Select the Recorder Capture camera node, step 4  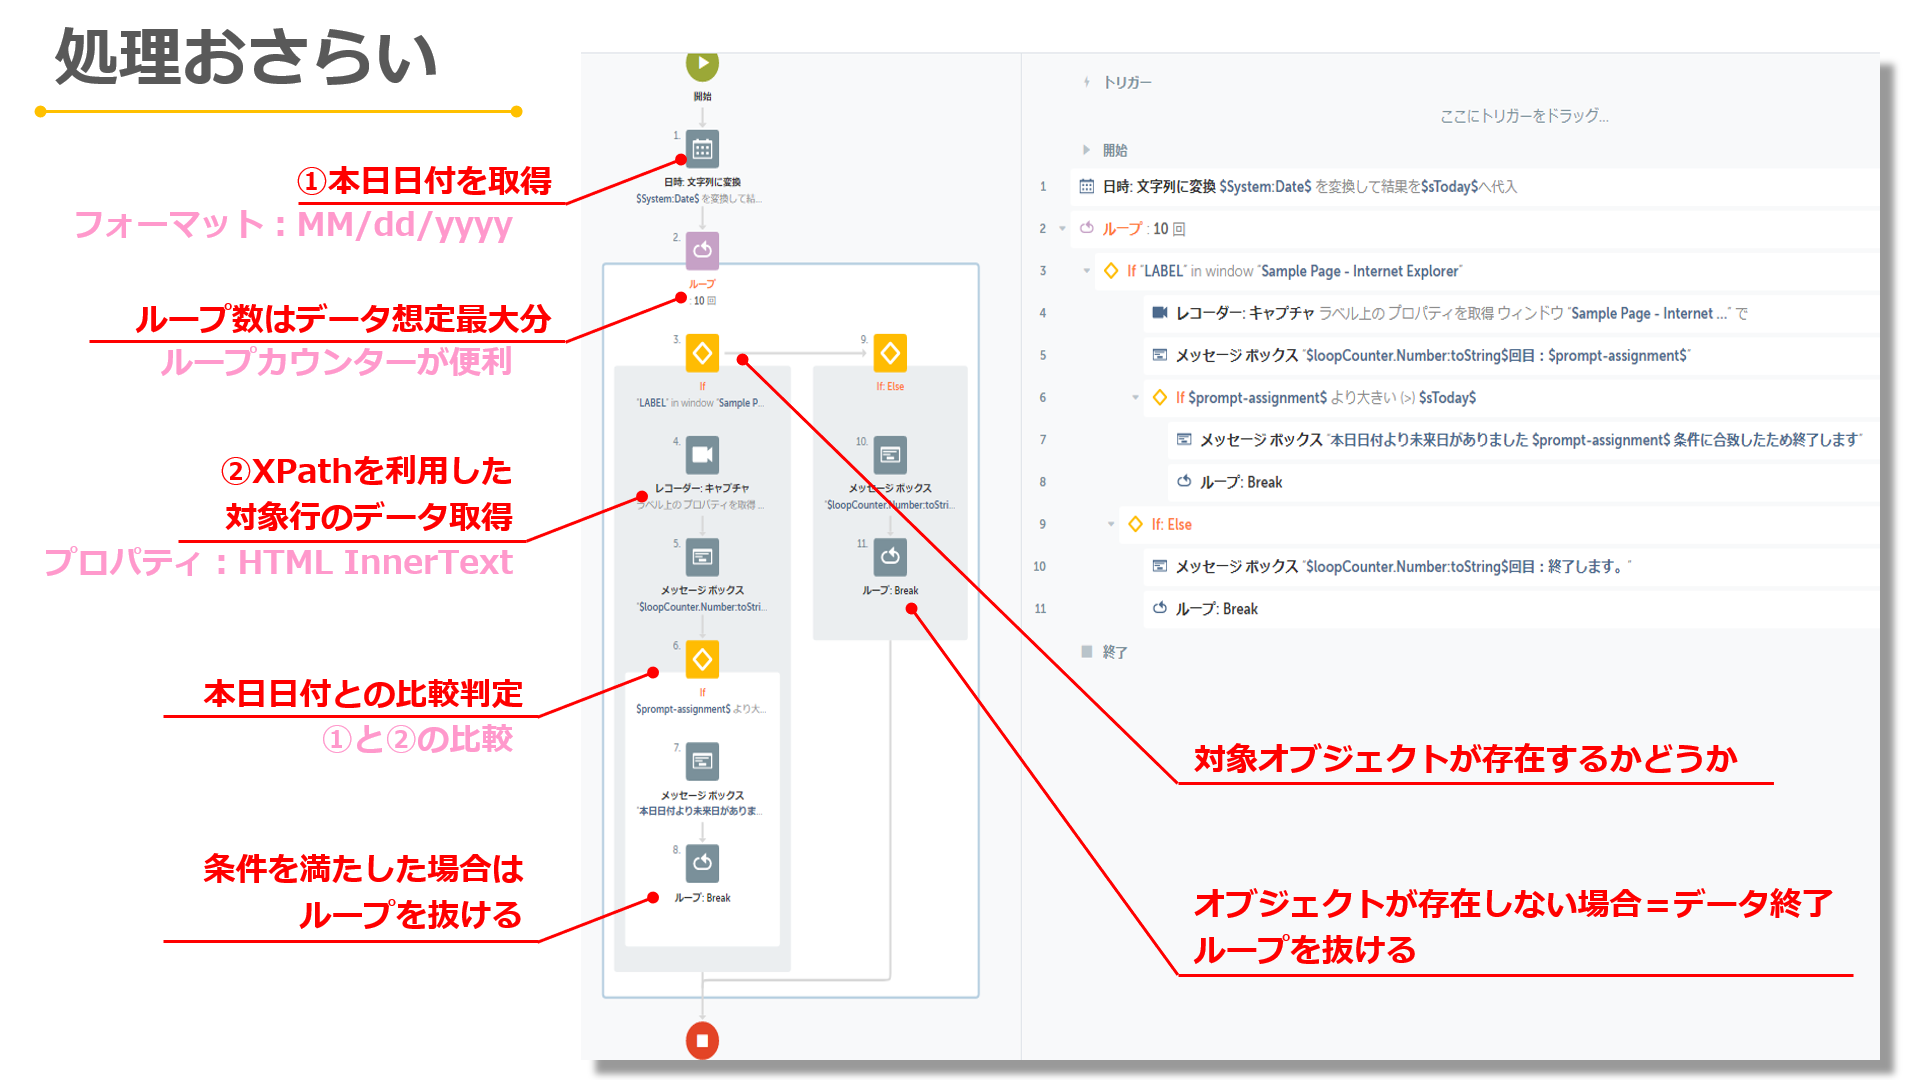[702, 455]
